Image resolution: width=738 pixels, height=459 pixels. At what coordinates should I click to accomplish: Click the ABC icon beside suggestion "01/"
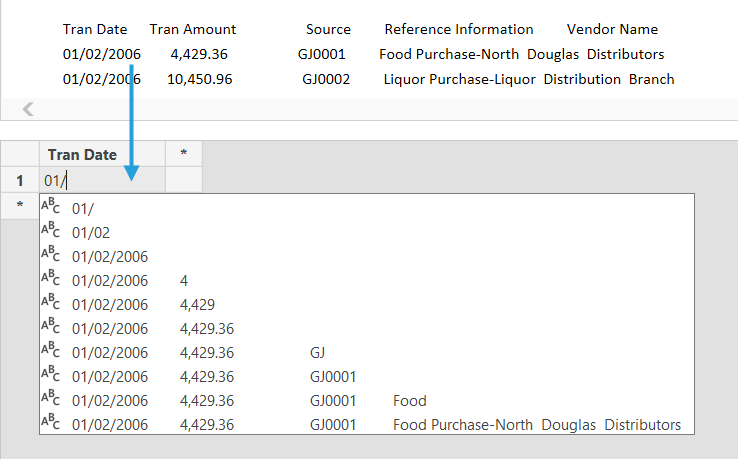pos(50,208)
